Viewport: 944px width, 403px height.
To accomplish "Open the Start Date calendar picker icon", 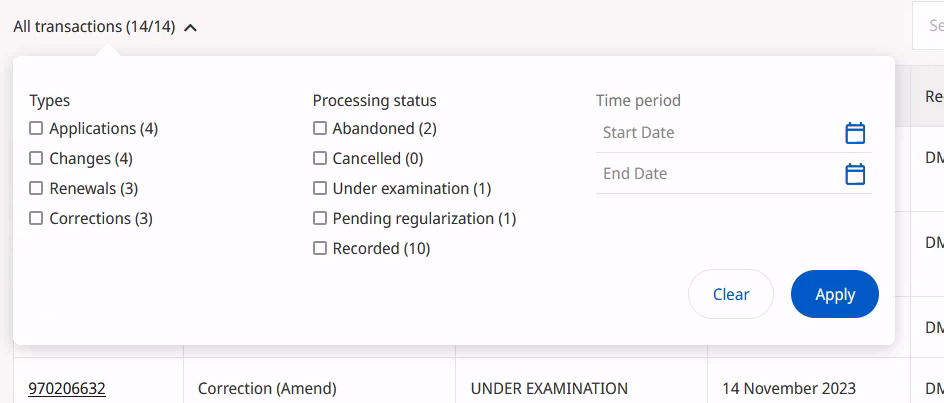I will click(x=855, y=133).
